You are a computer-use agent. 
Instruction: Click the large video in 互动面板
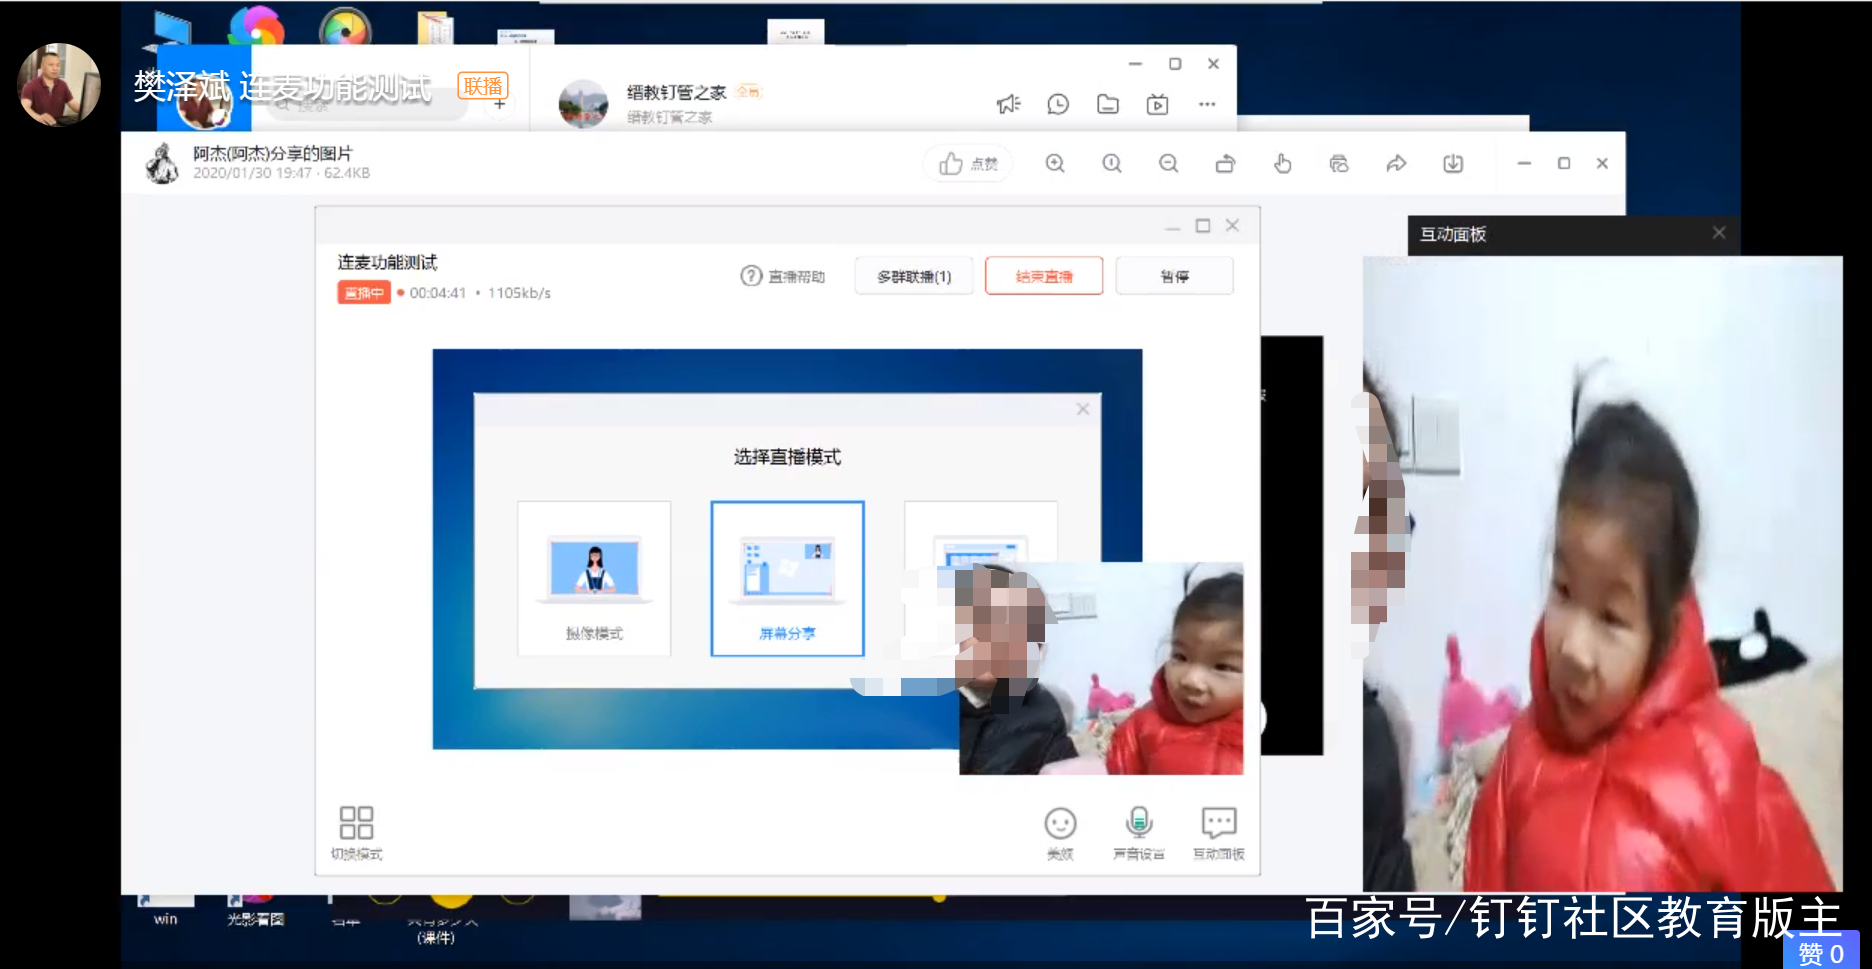pos(1602,573)
